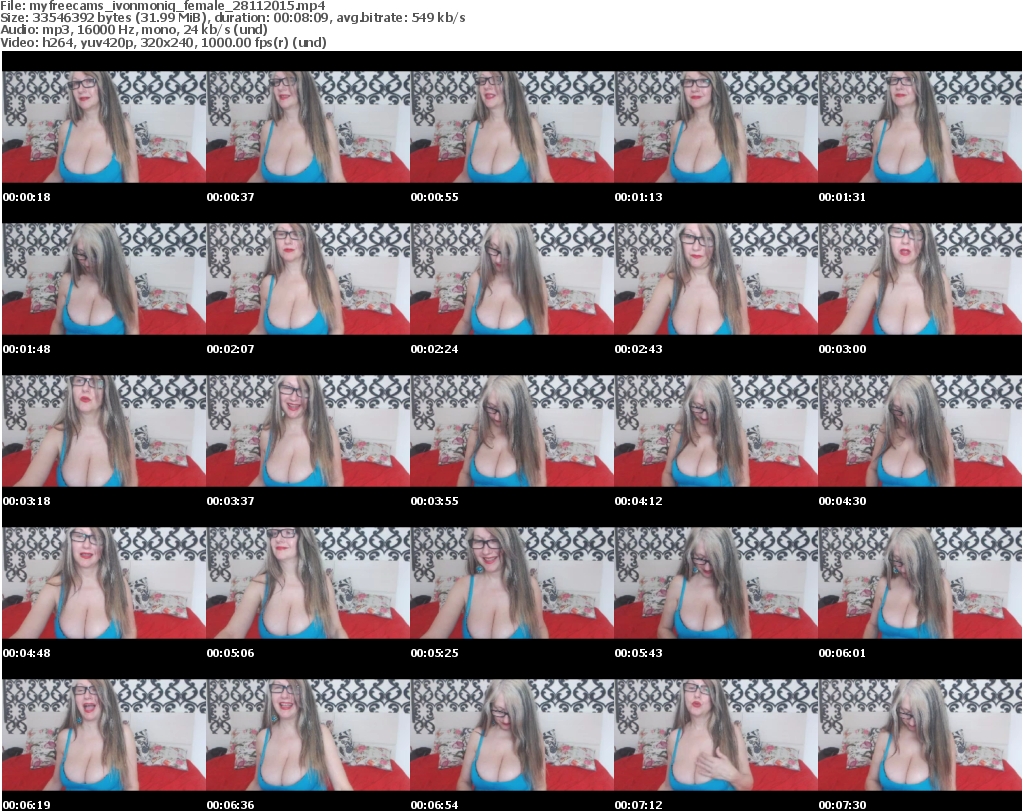
Task: Click the 00:06:19 timecode
Action: 27,805
